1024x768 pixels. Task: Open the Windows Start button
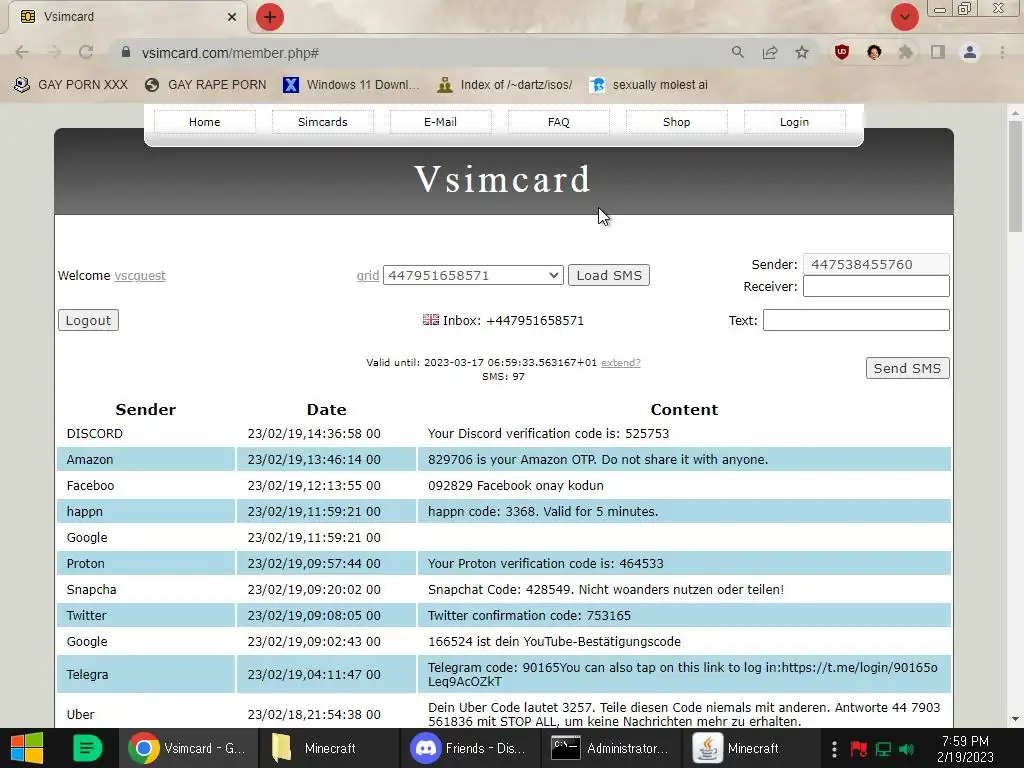27,748
